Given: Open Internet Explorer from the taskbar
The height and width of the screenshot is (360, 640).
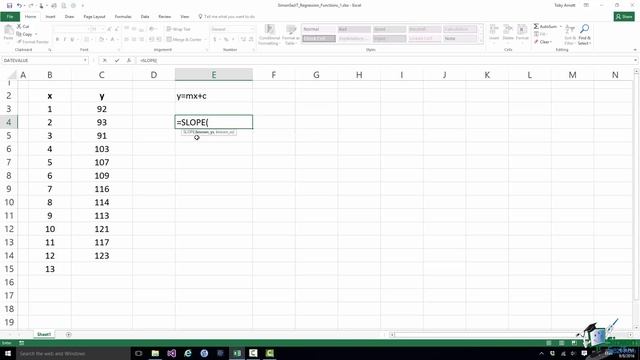Looking at the screenshot, I should 188,353.
